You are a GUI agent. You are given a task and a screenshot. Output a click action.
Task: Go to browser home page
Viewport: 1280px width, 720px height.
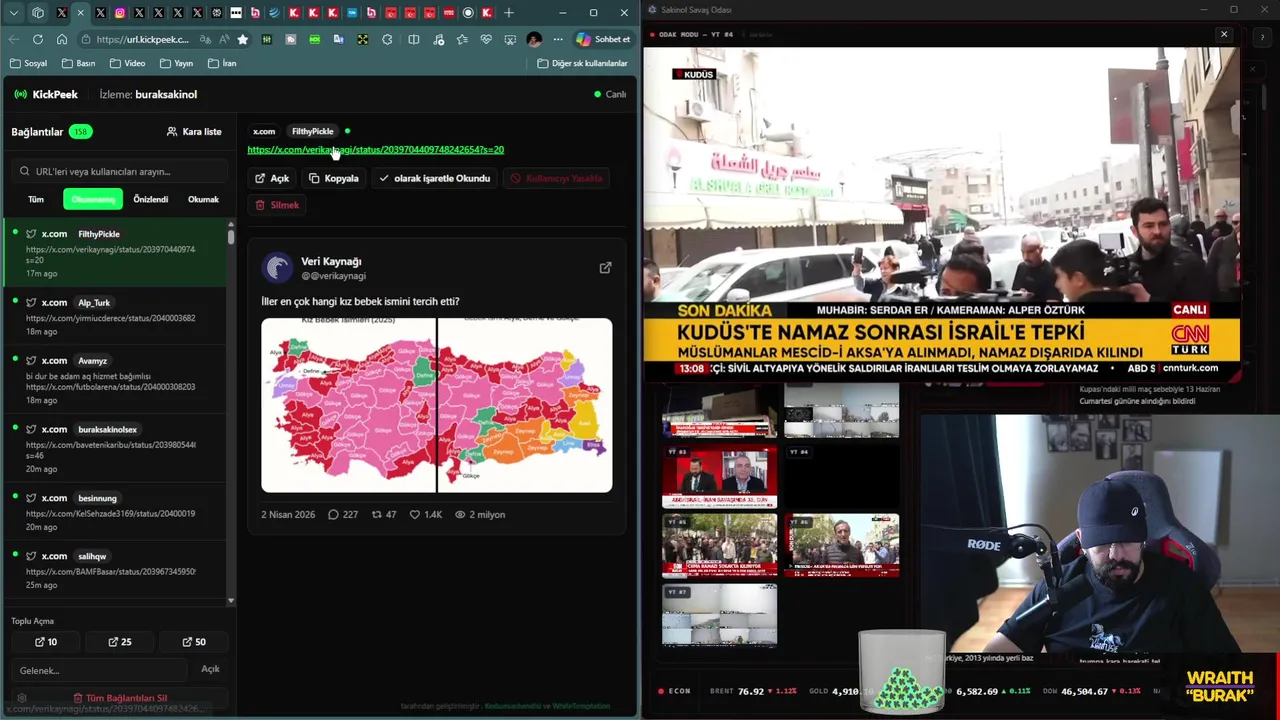pyautogui.click(x=62, y=39)
